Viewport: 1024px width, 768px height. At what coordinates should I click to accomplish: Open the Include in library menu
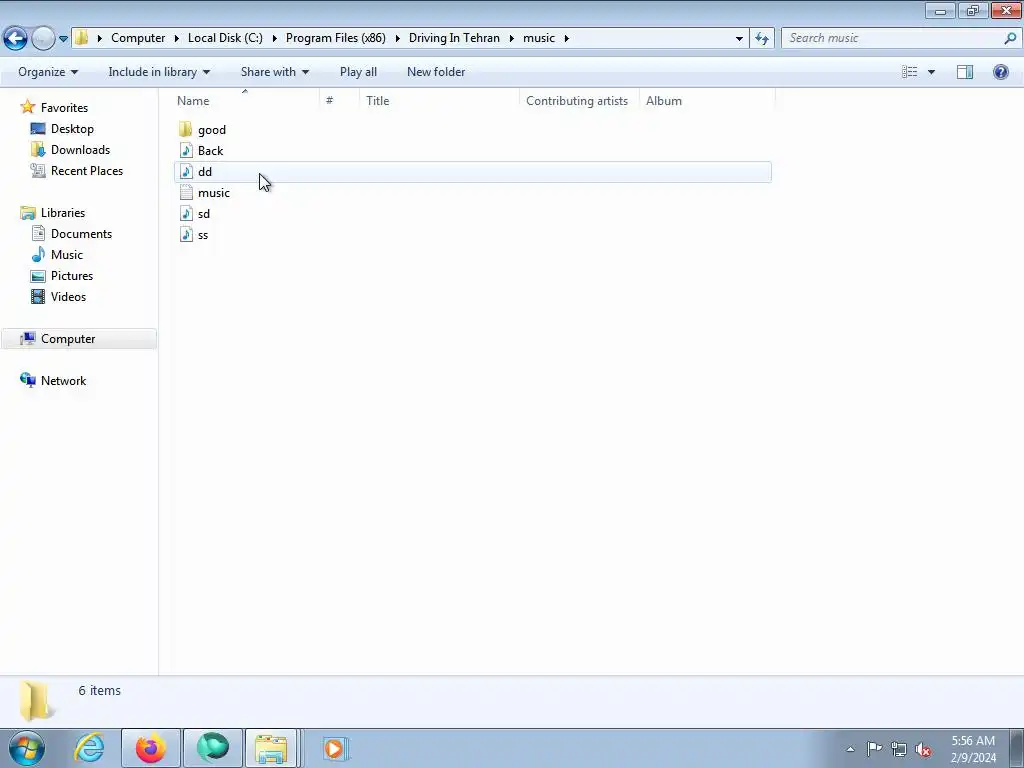[159, 72]
